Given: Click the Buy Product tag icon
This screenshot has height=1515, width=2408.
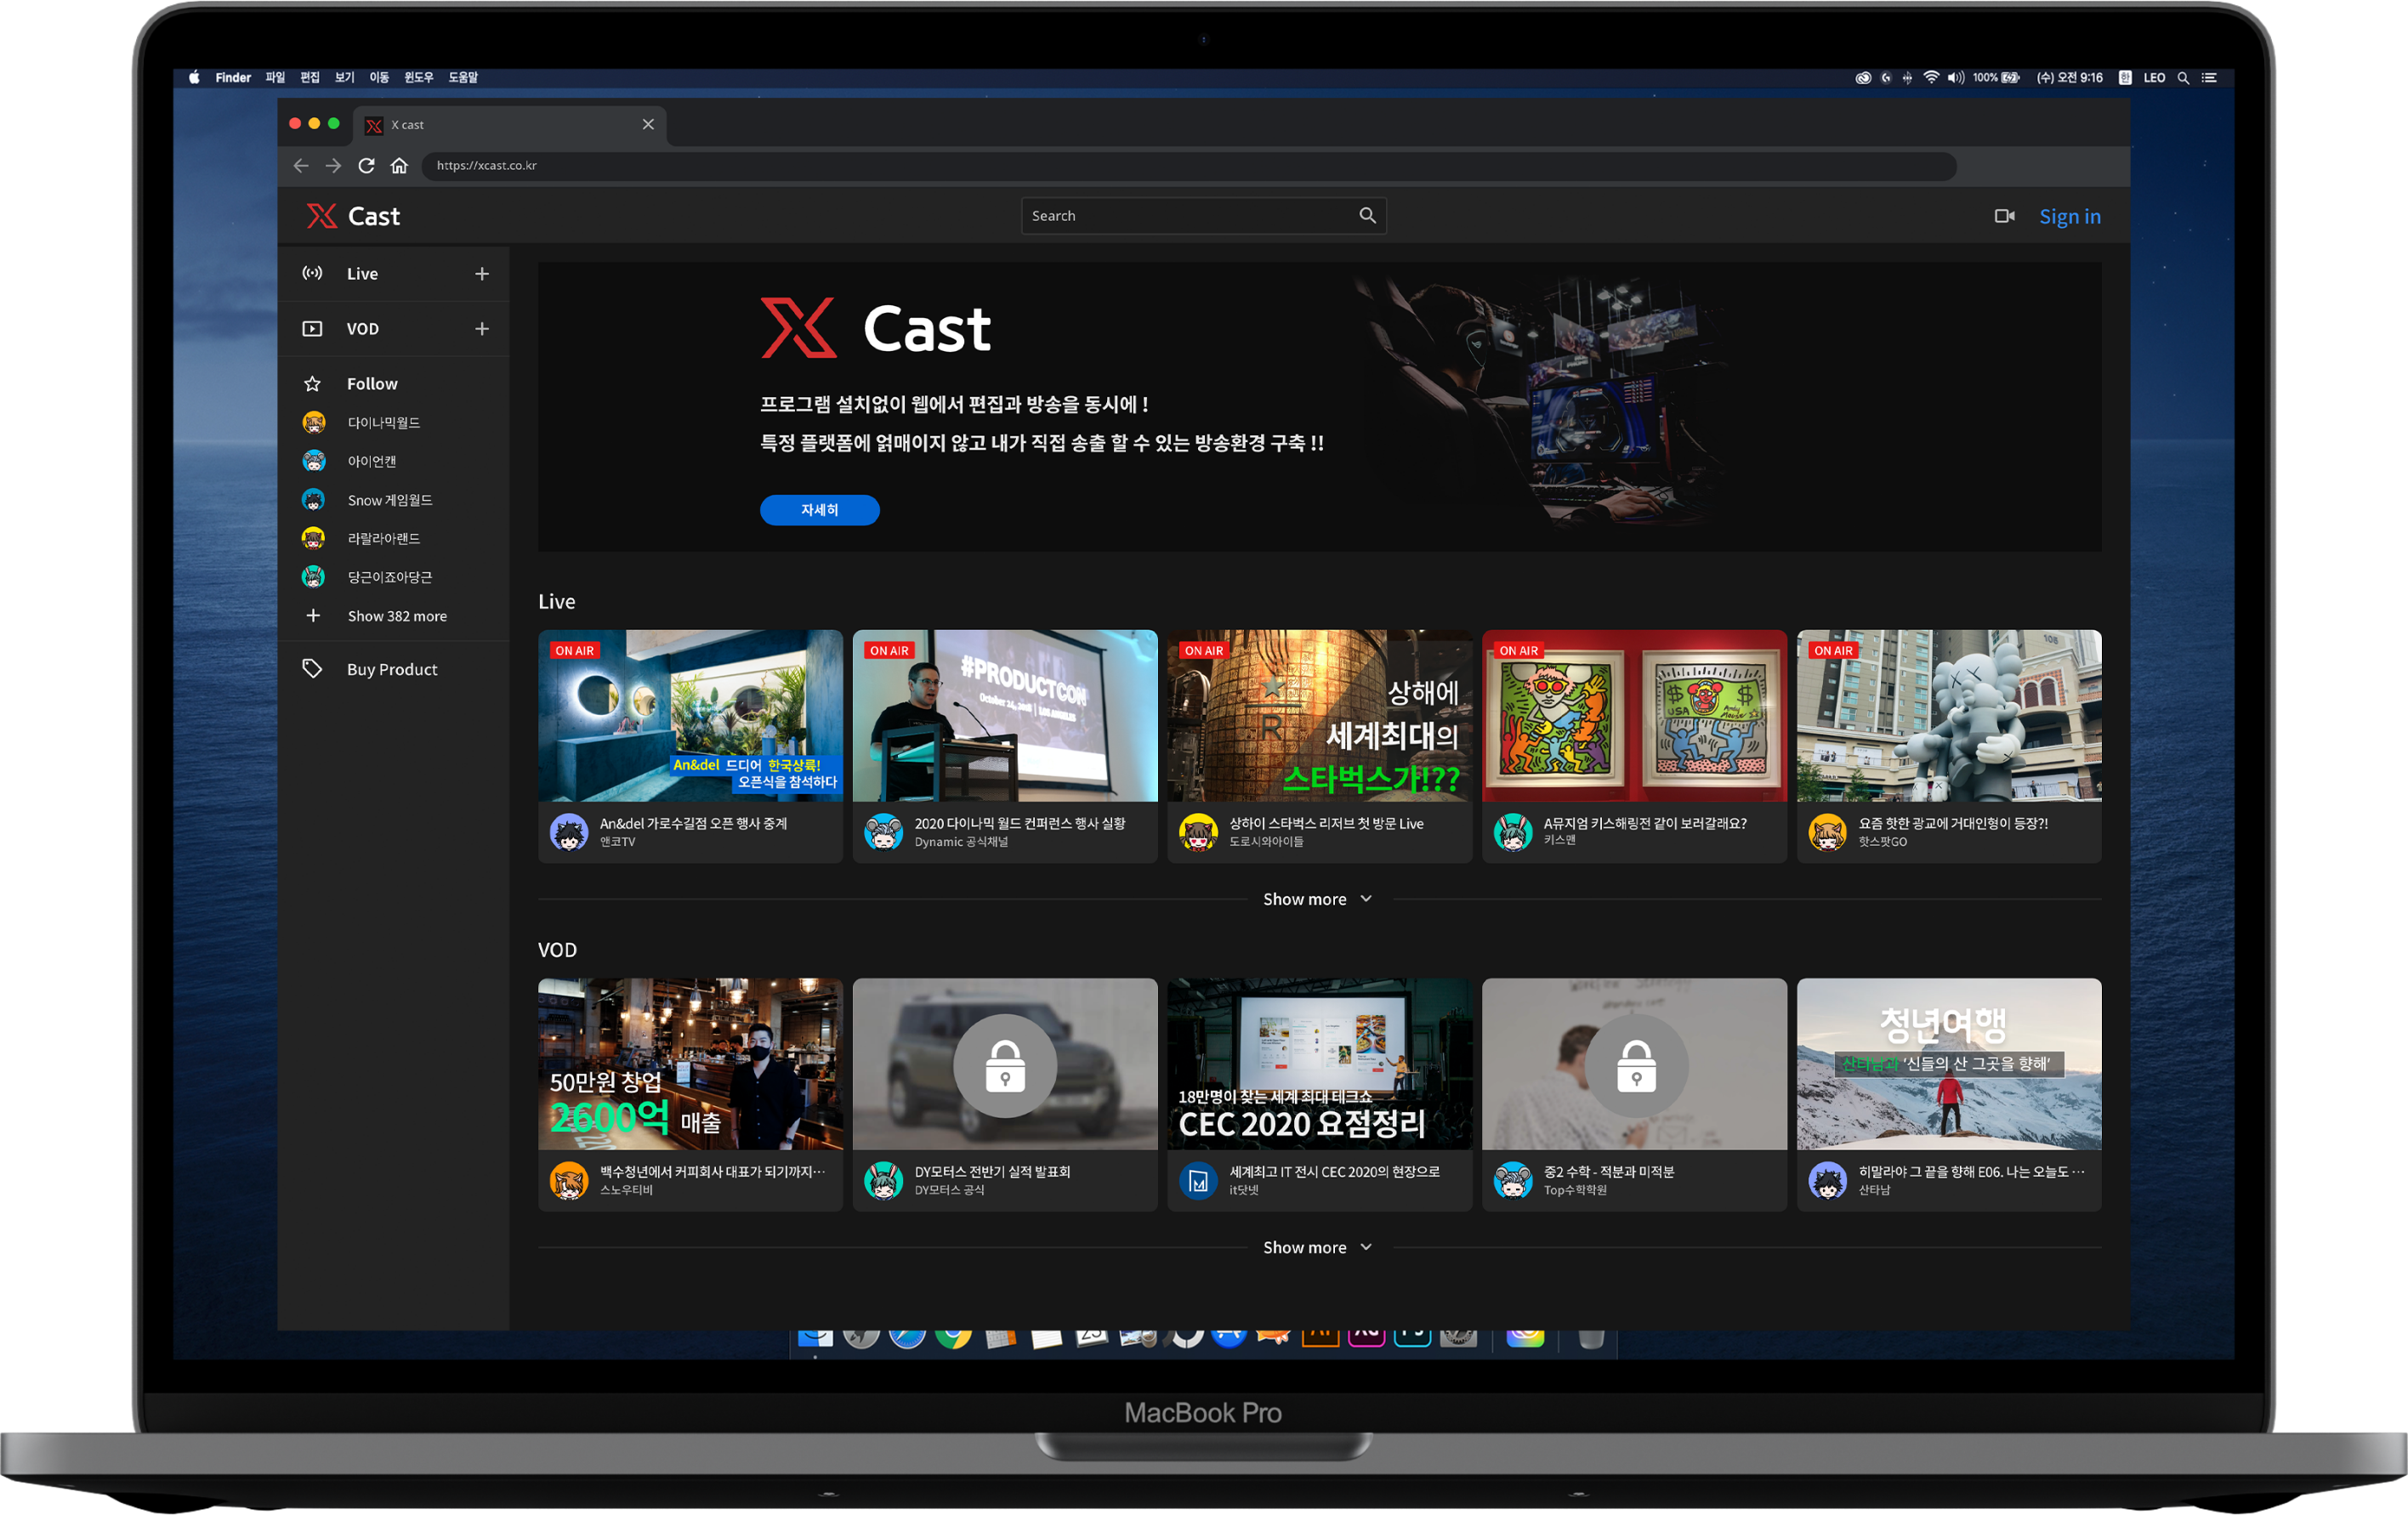Looking at the screenshot, I should (313, 669).
